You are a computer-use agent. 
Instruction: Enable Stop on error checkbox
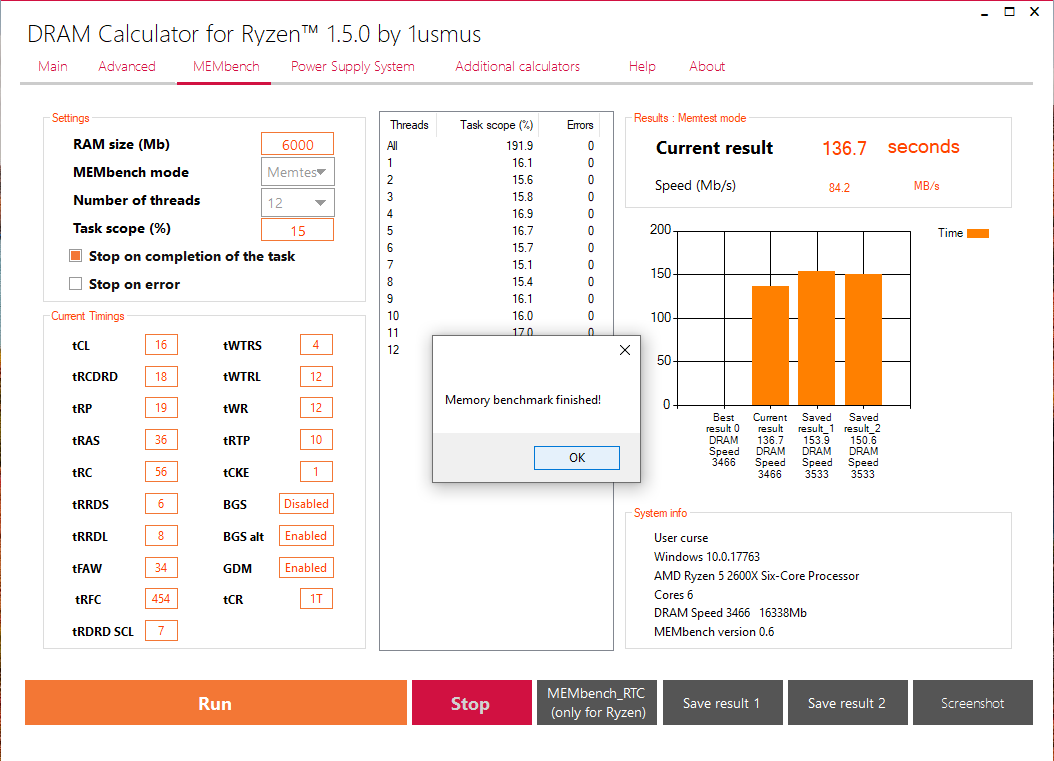point(76,284)
